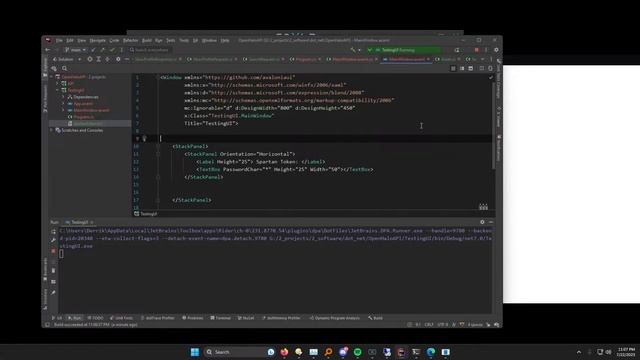640x360 pixels.
Task: Open Spotify from the taskbar
Action: pos(358,352)
